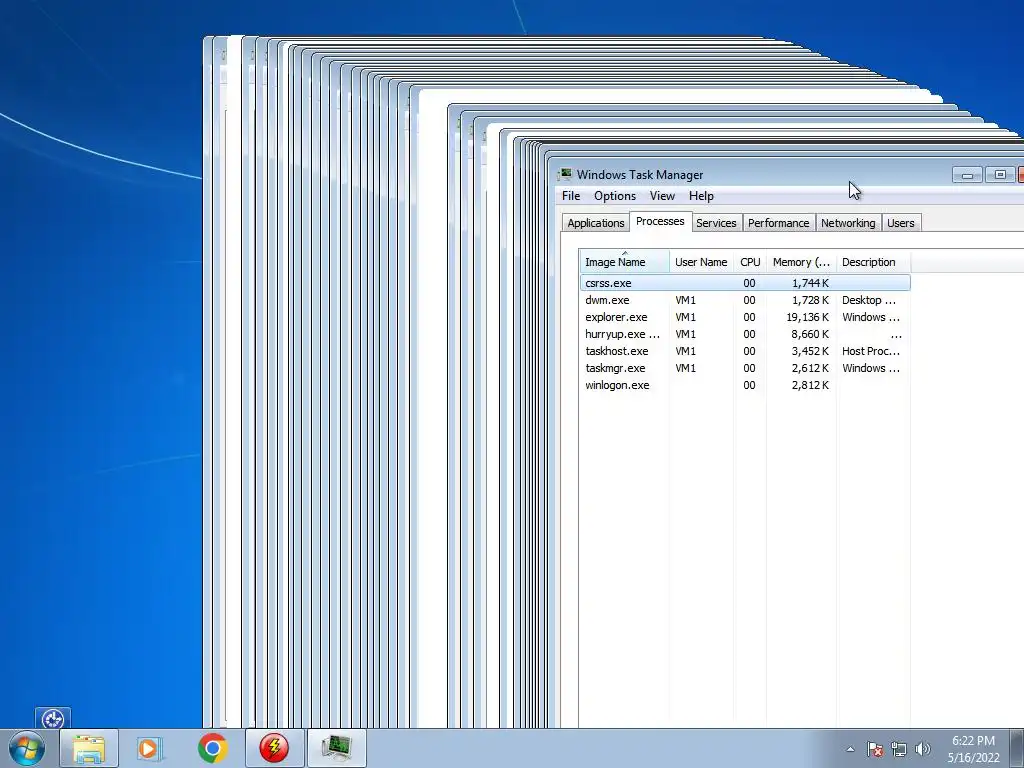Open the File menu in Task Manager
The image size is (1024, 768).
coord(571,196)
